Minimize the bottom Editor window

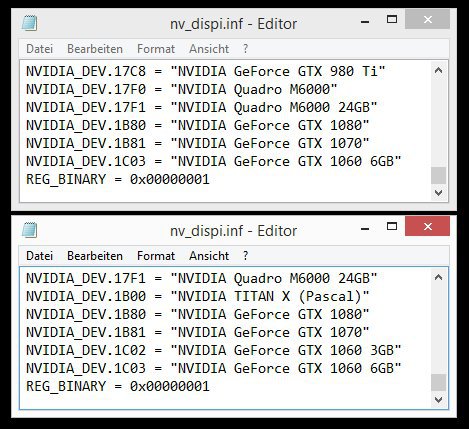(x=365, y=229)
